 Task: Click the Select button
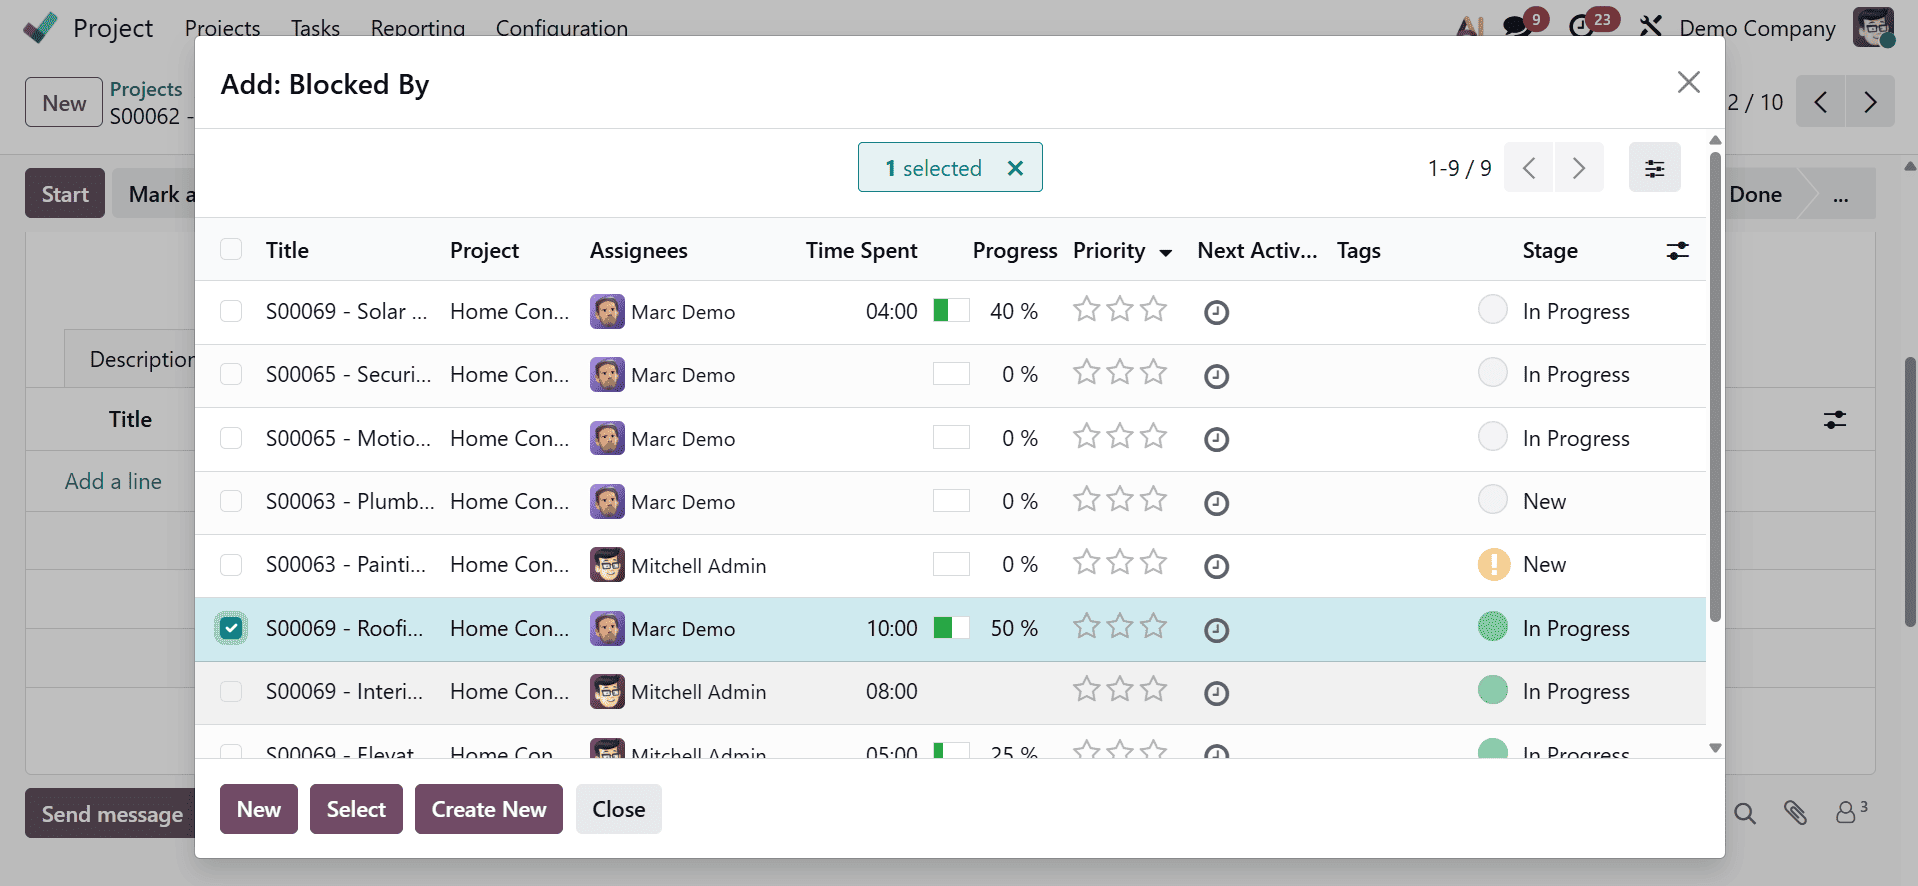click(356, 809)
